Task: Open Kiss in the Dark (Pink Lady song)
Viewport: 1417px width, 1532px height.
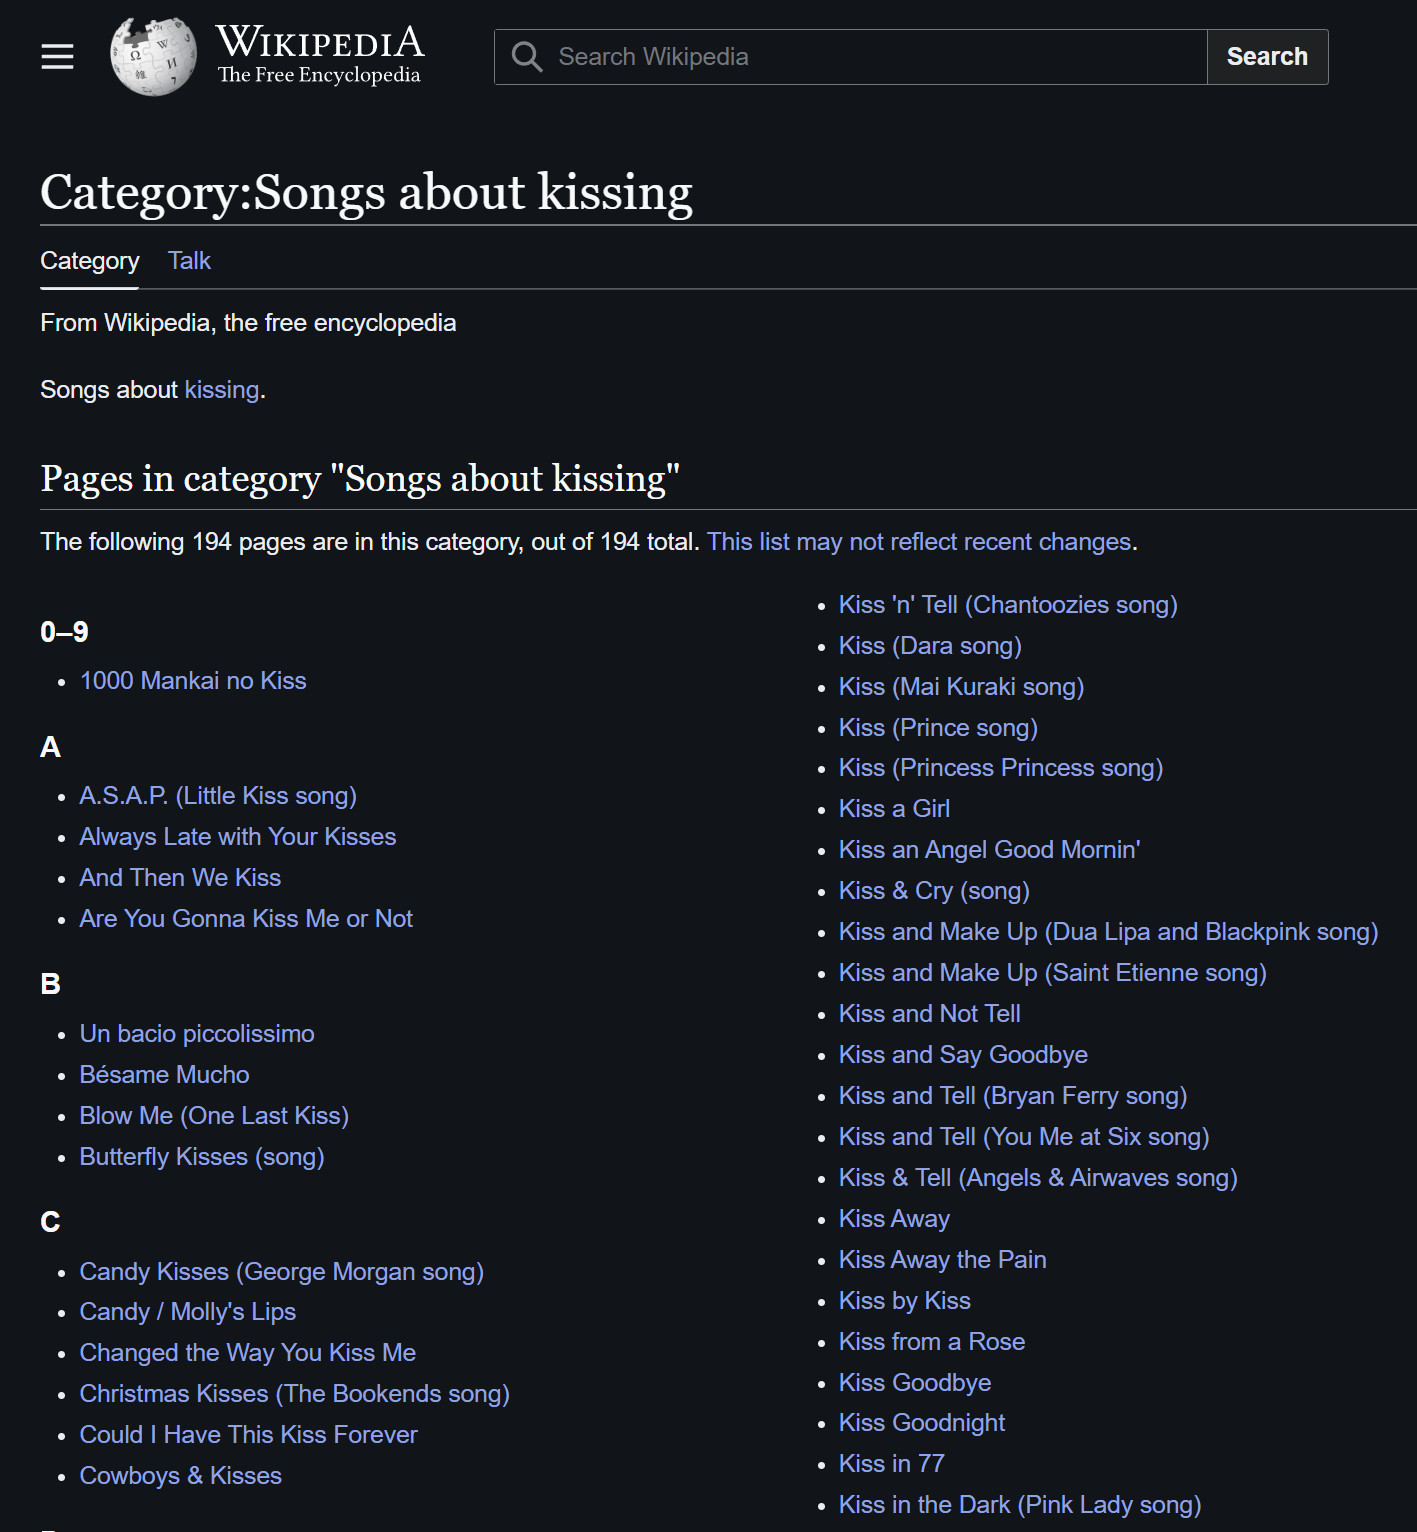Action: point(1020,1505)
